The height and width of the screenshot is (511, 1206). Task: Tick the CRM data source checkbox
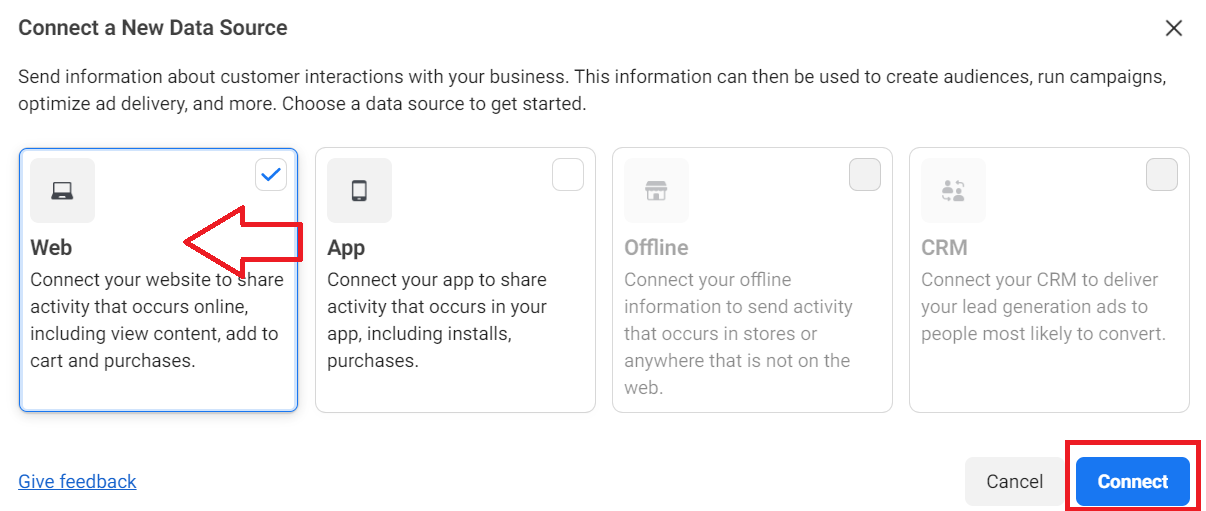coord(1162,175)
